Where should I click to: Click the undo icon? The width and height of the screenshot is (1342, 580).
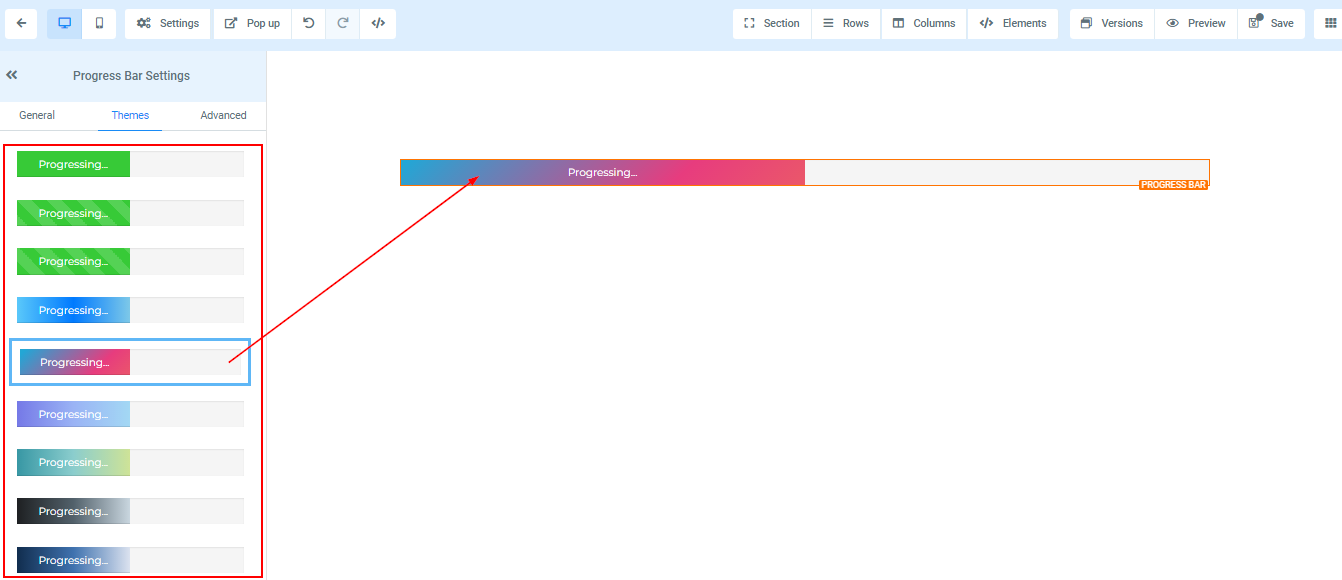click(309, 23)
